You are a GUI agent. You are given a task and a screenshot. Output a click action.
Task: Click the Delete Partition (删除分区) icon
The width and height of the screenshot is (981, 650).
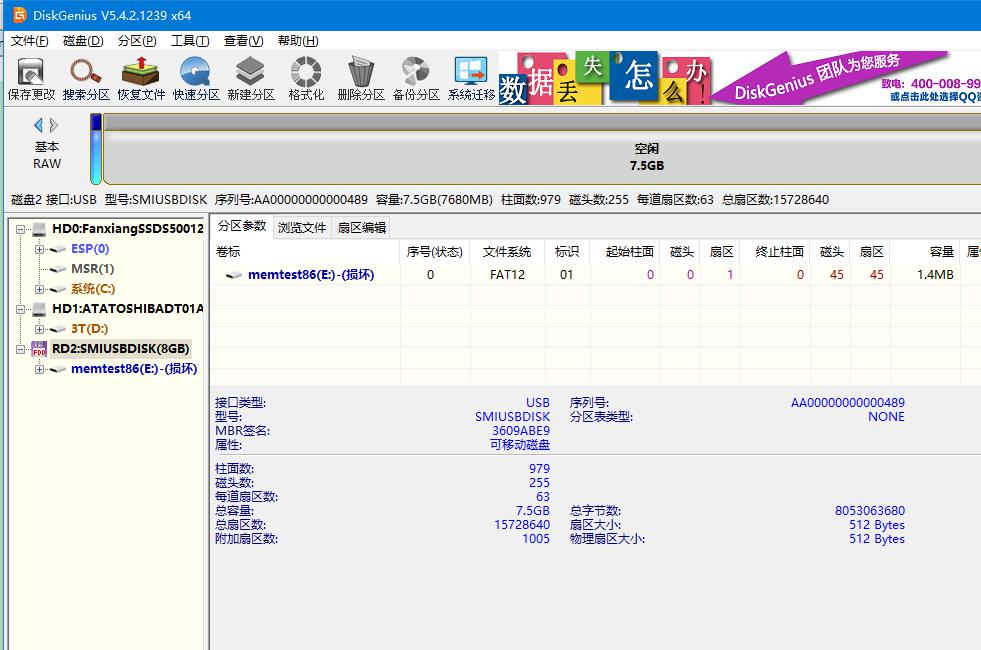click(361, 79)
